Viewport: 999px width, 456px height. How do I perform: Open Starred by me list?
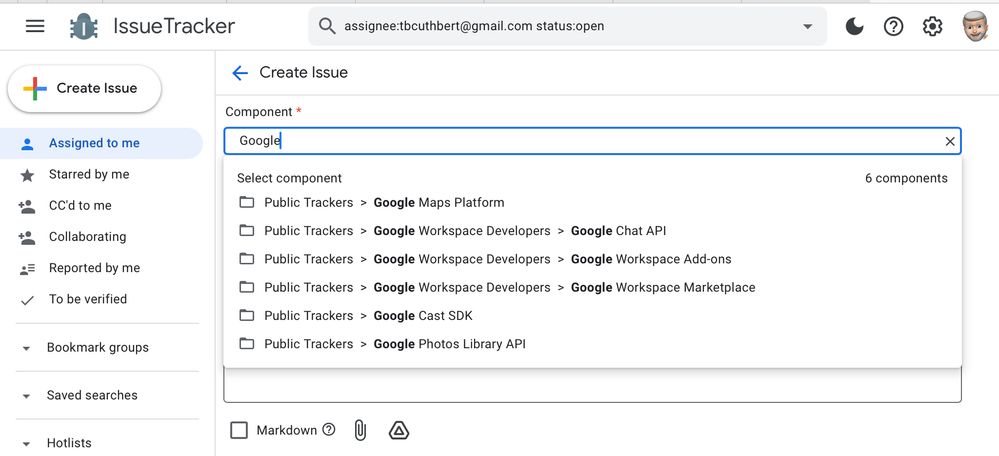point(89,174)
